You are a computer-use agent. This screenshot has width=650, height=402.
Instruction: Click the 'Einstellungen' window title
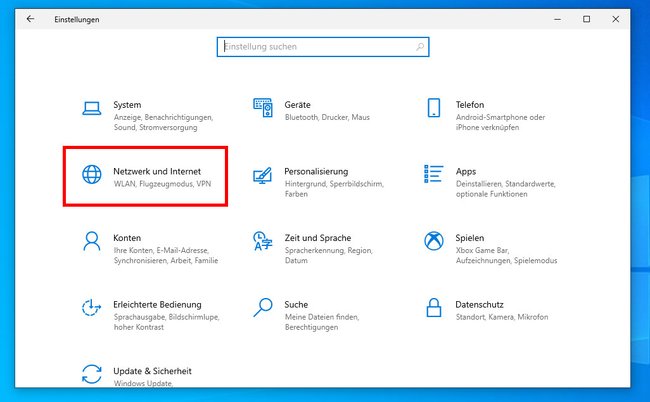click(x=77, y=19)
